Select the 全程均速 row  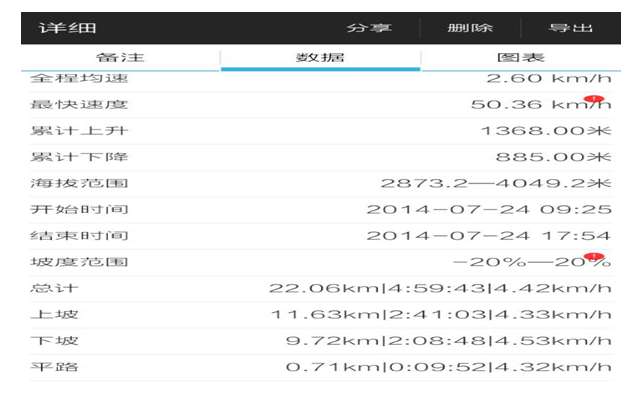(x=321, y=78)
